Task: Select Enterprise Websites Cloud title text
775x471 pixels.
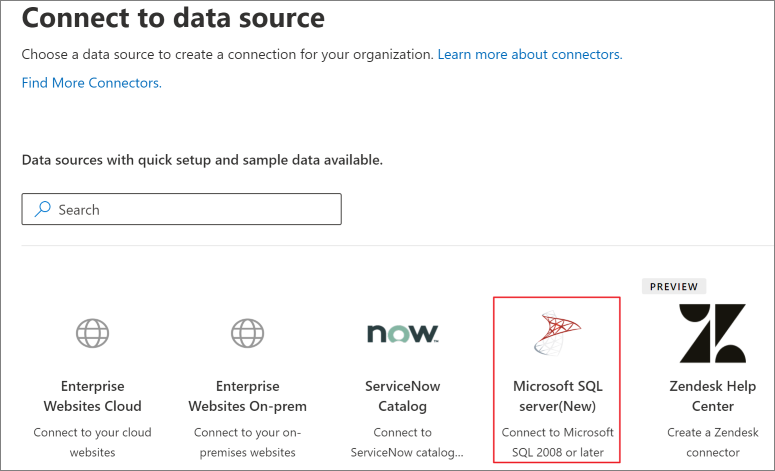Action: (92, 396)
